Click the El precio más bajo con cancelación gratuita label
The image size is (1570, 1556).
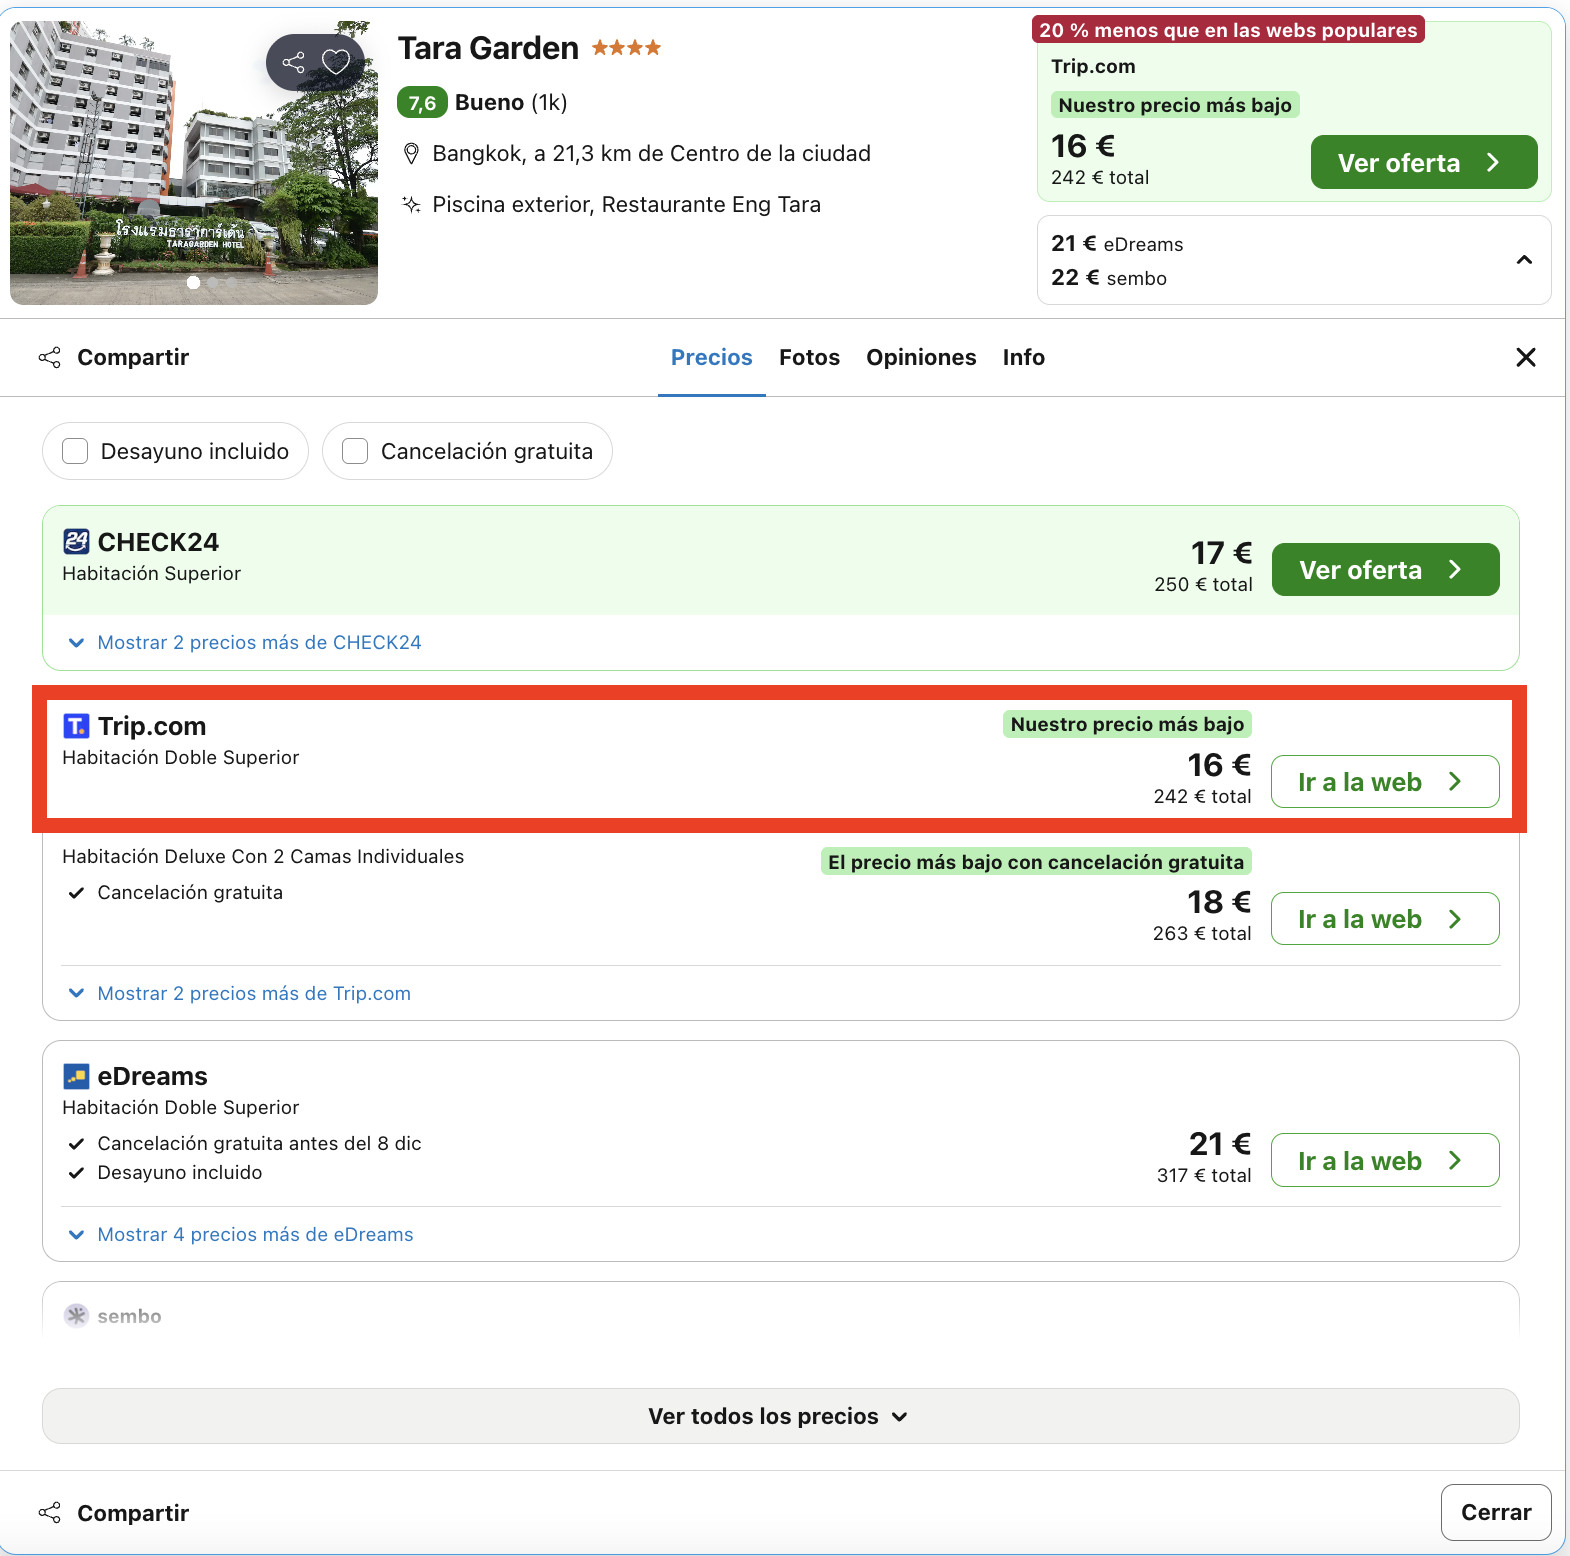[x=1036, y=862]
